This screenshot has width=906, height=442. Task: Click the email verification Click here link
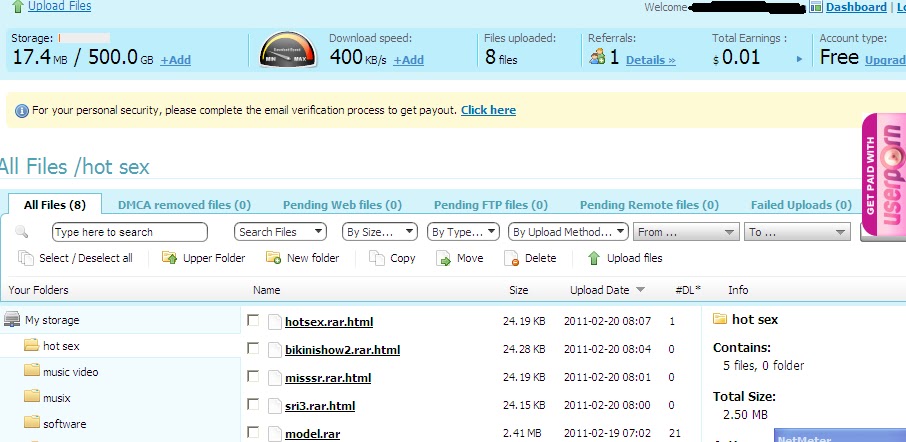pos(488,110)
